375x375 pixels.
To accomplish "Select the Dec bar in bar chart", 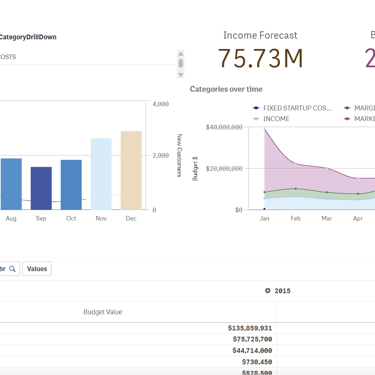I will 131,170.
